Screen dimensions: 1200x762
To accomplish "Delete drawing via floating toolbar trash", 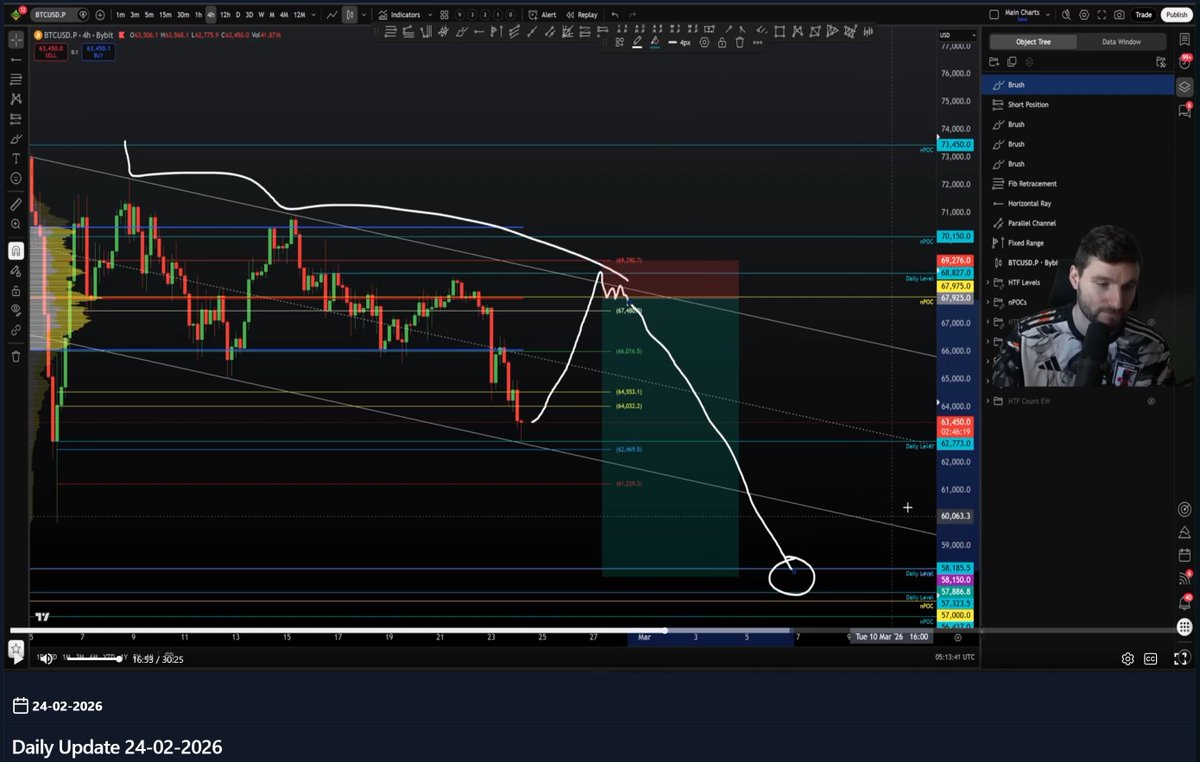I will click(x=740, y=43).
